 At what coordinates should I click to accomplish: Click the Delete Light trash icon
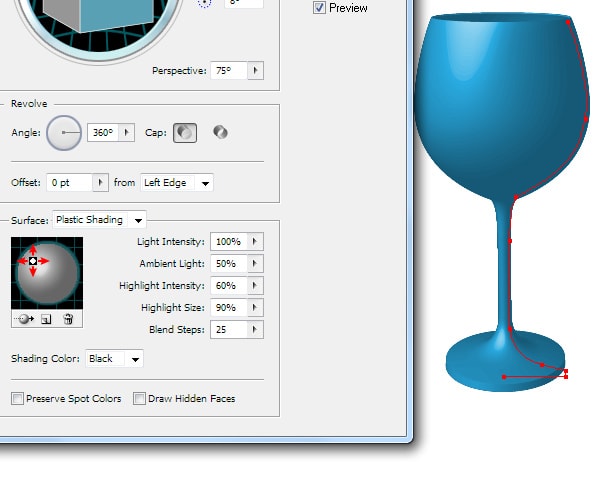(68, 319)
